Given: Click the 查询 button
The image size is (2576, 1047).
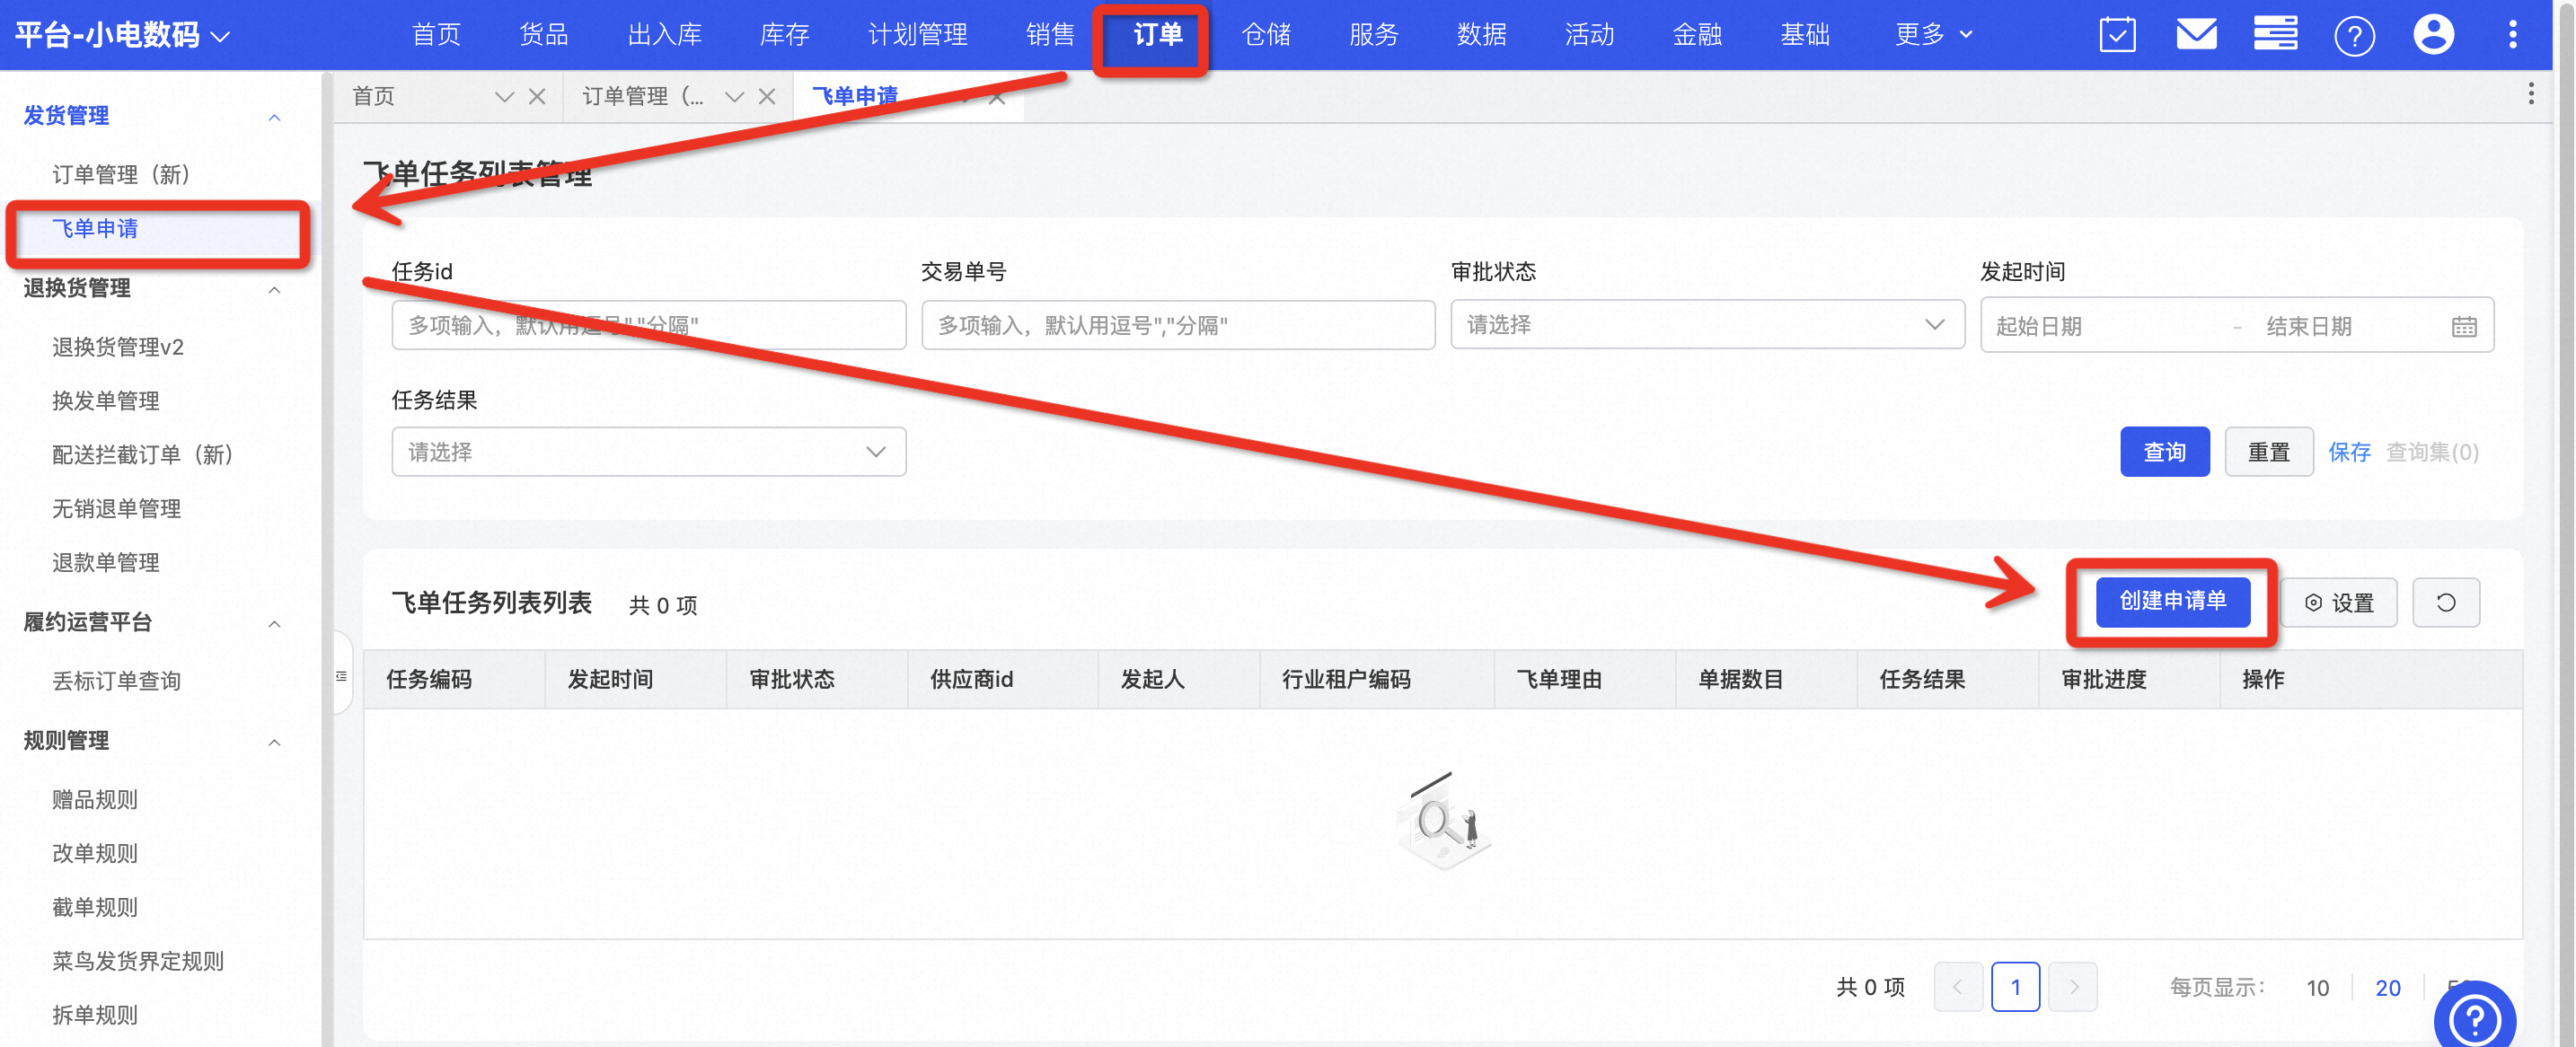Looking at the screenshot, I should pyautogui.click(x=2164, y=452).
